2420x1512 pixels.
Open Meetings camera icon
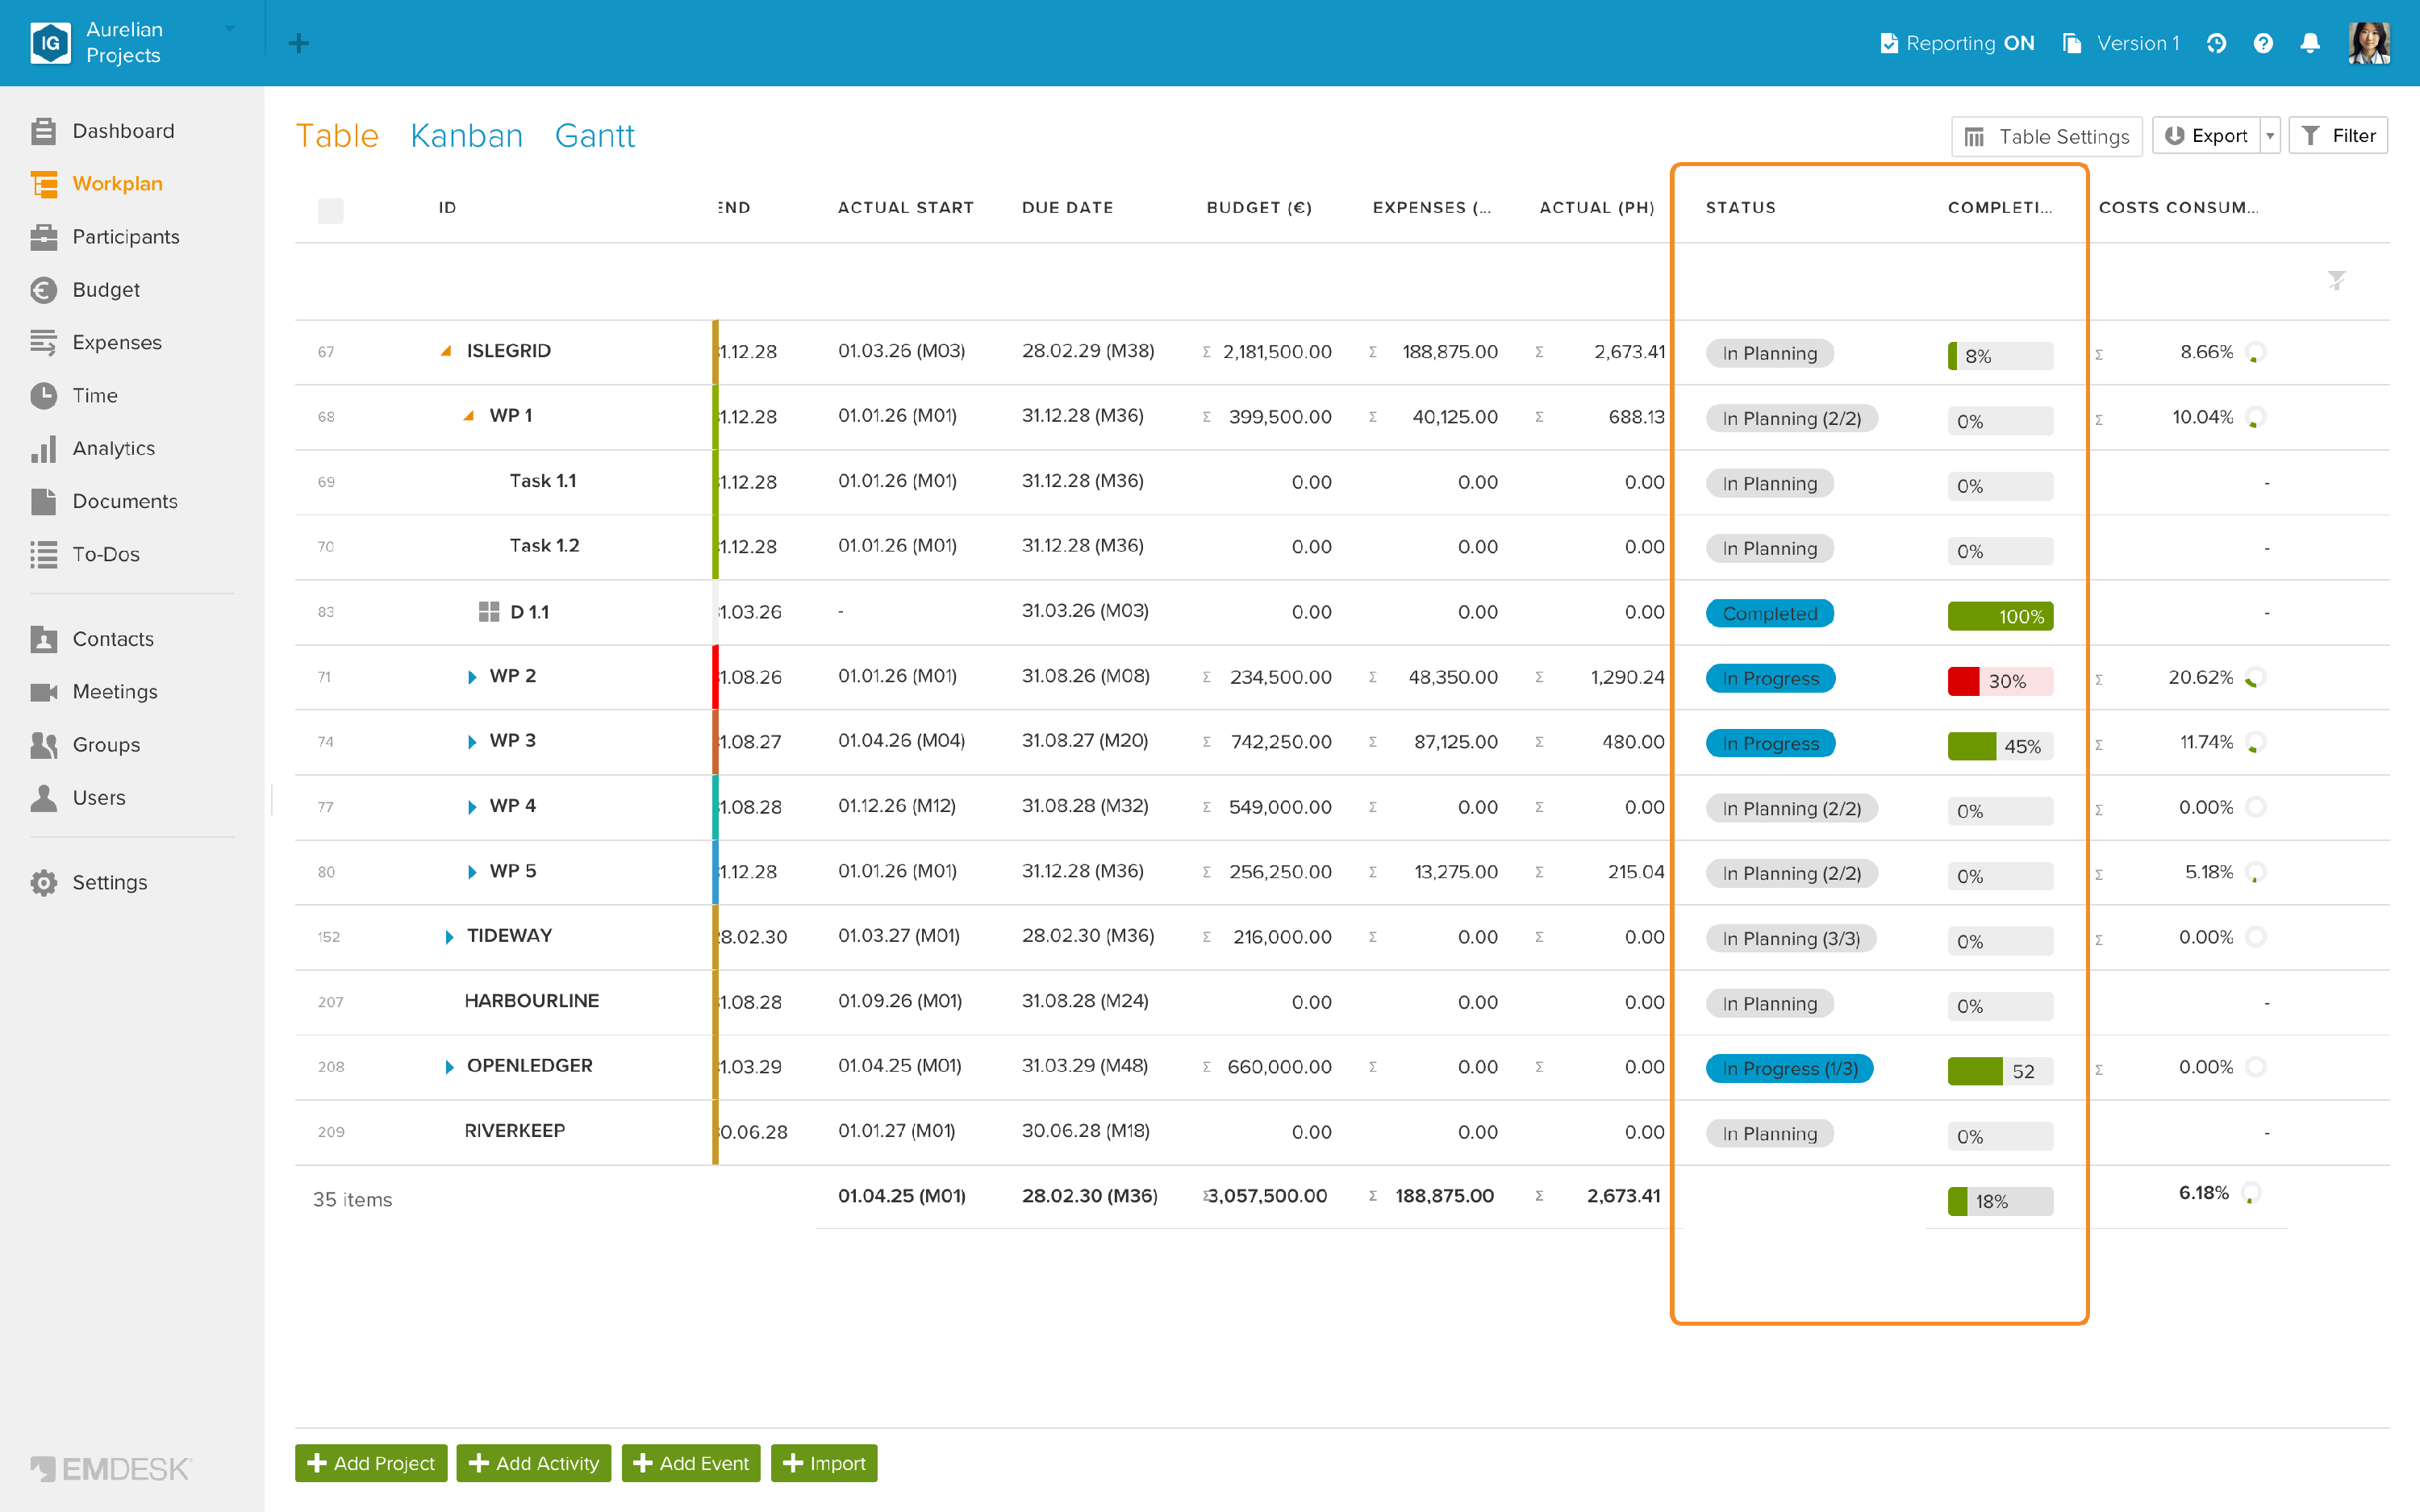point(43,692)
